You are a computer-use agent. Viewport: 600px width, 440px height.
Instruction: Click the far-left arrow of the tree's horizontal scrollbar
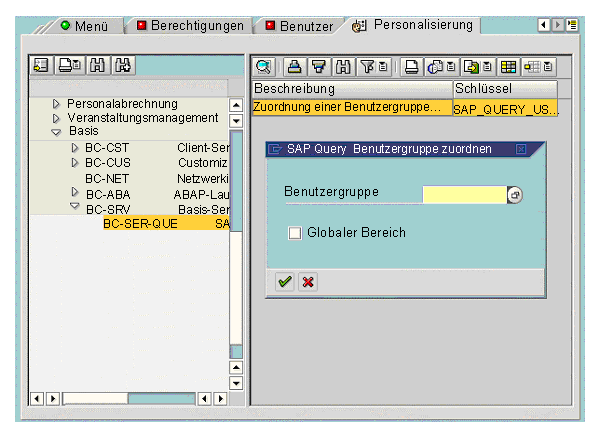pyautogui.click(x=37, y=399)
